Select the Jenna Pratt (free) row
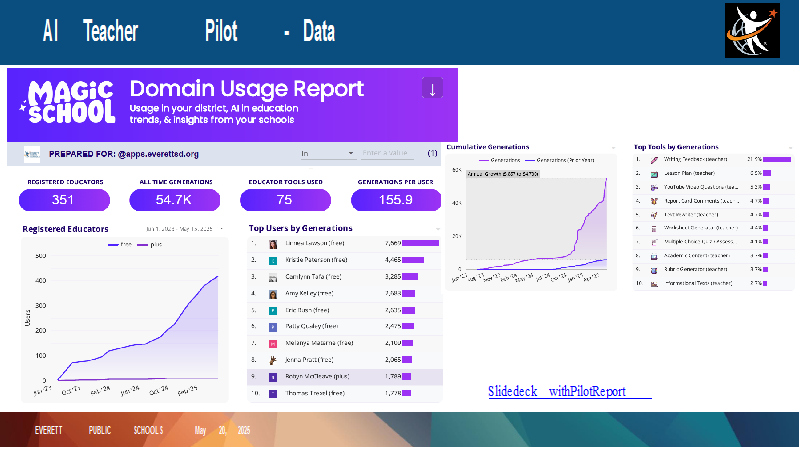Viewport: 800px width, 450px height. click(x=345, y=360)
